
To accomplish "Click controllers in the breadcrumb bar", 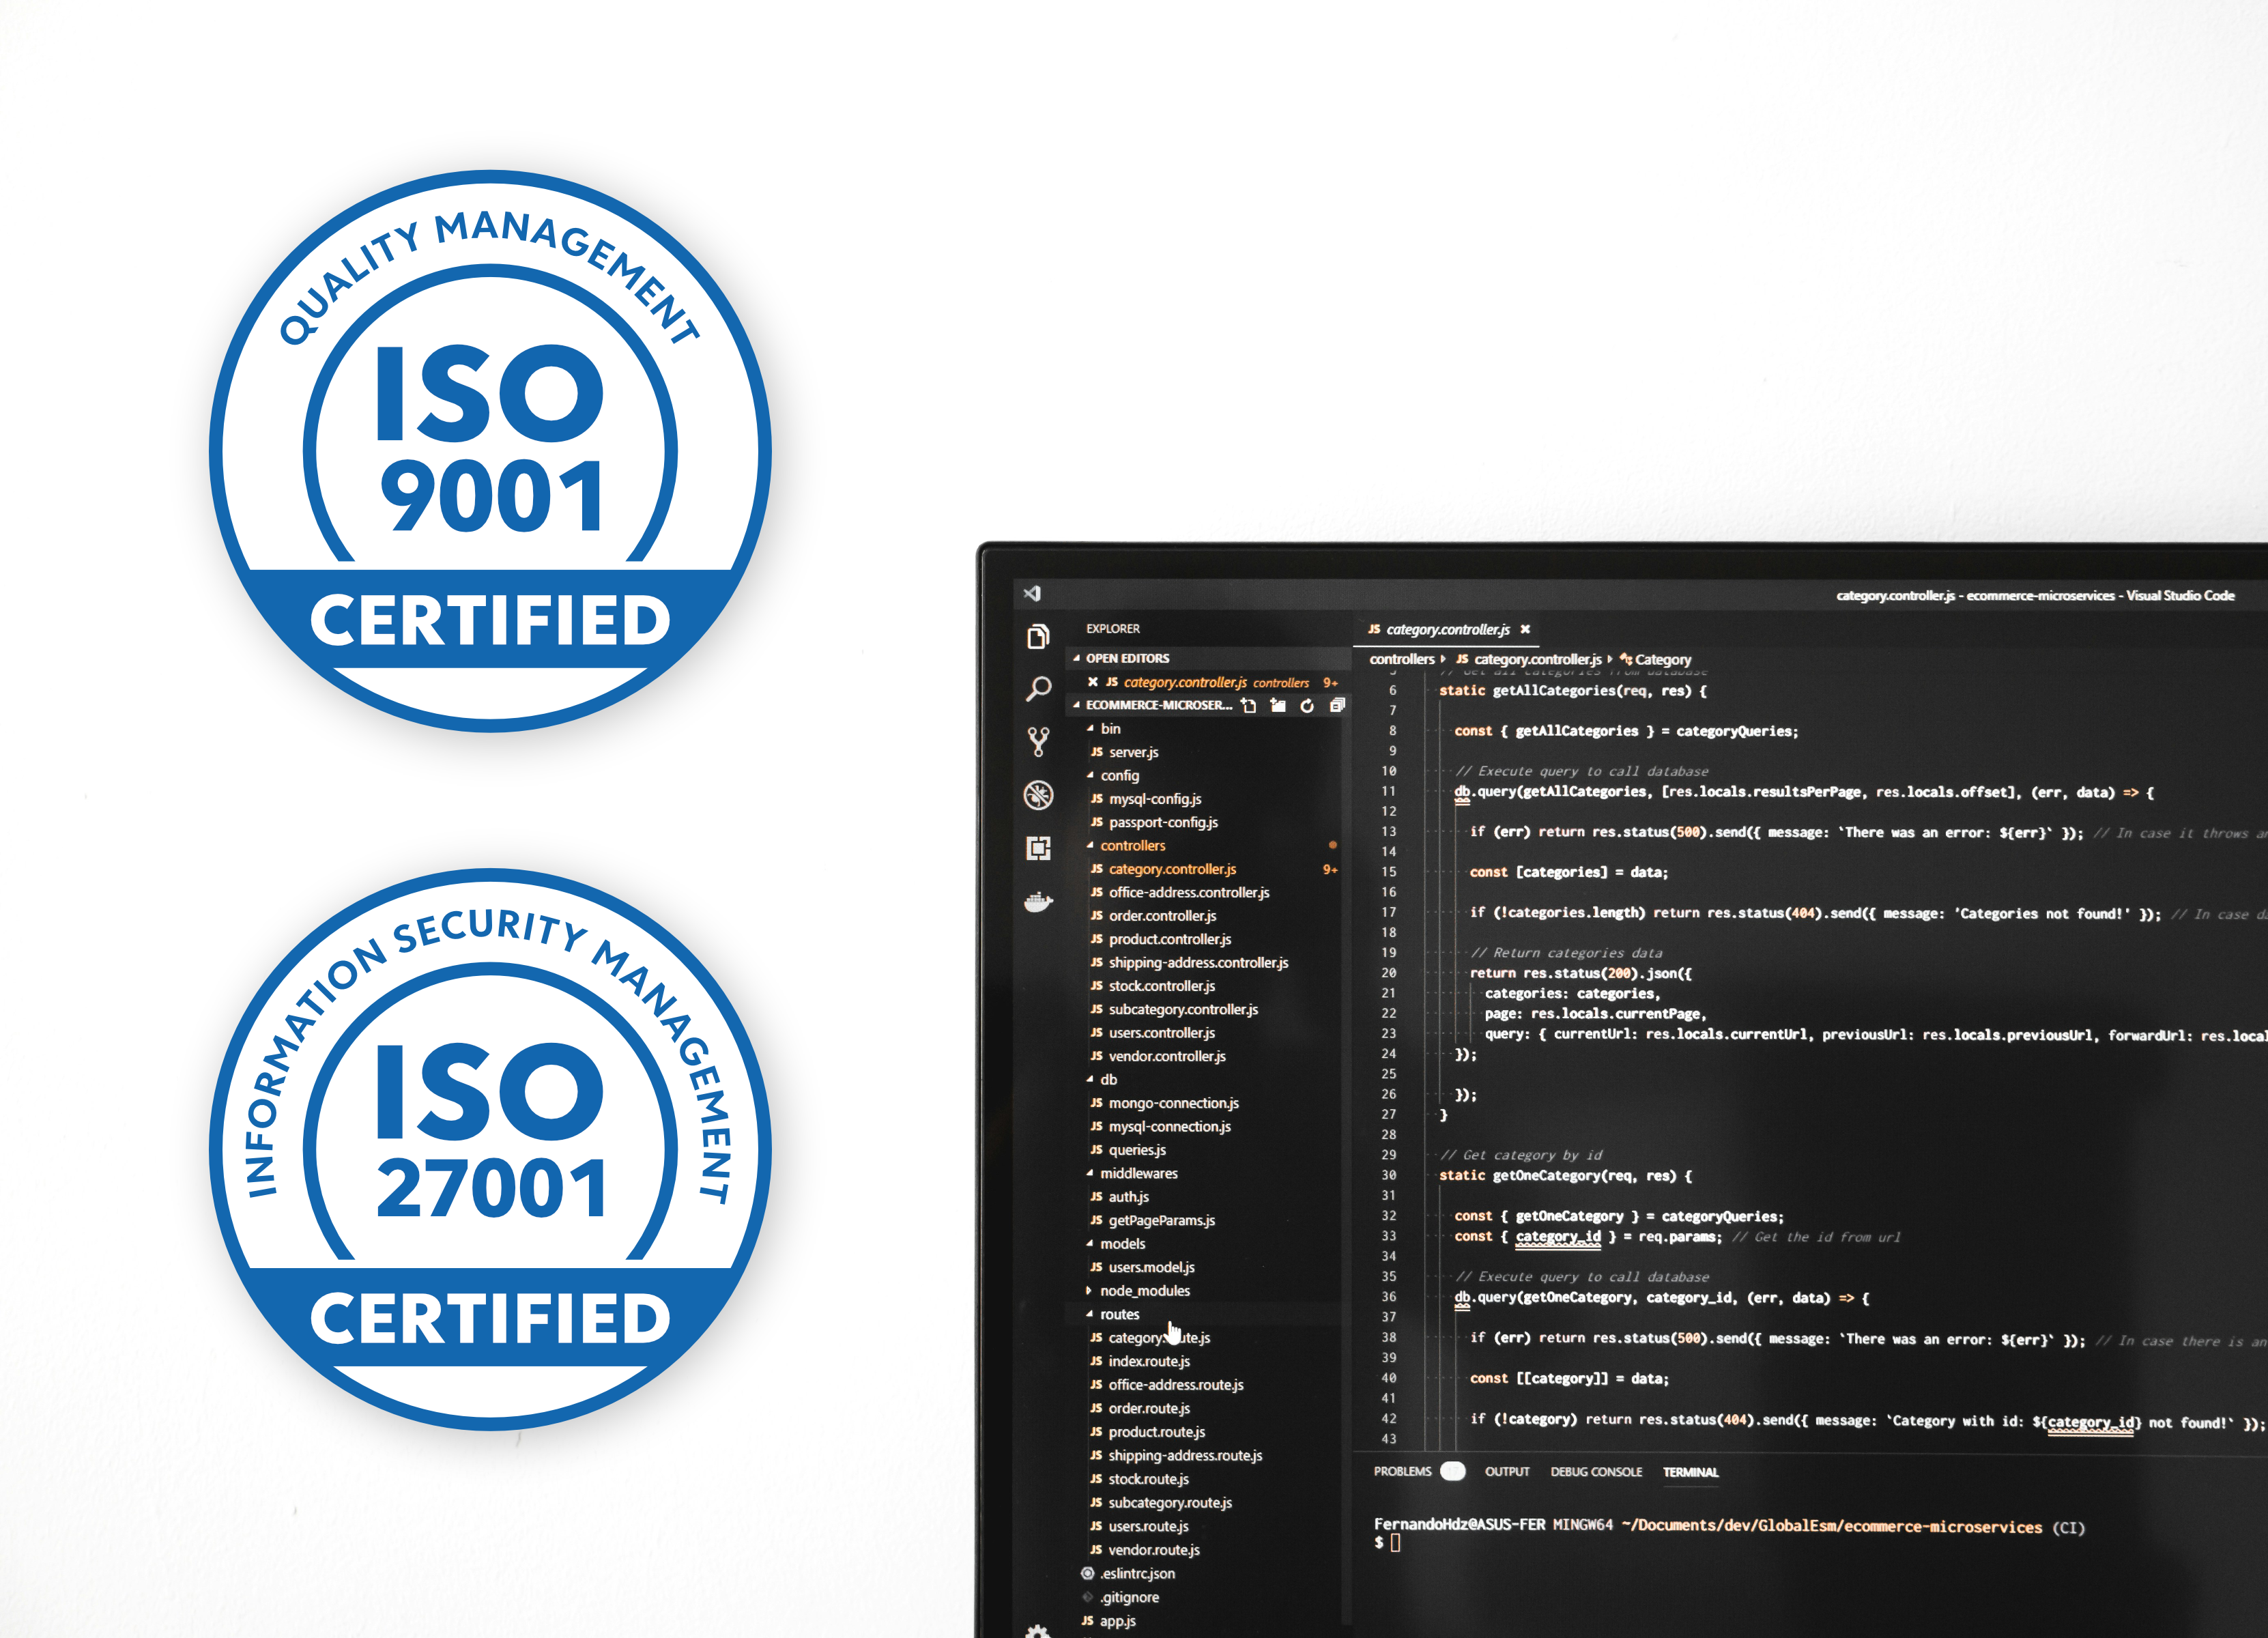I will pyautogui.click(x=1404, y=659).
